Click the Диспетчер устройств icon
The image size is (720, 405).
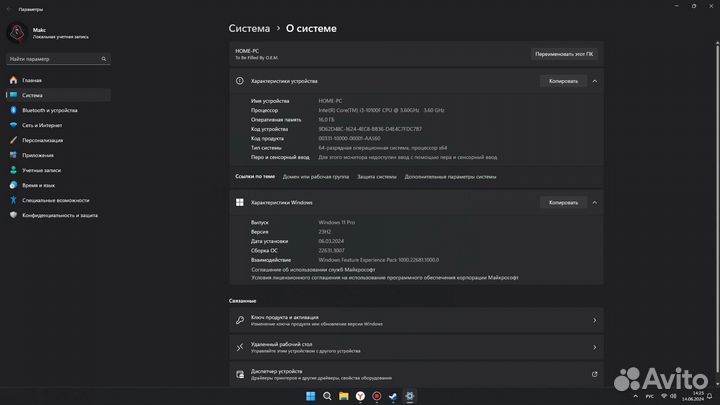click(240, 375)
